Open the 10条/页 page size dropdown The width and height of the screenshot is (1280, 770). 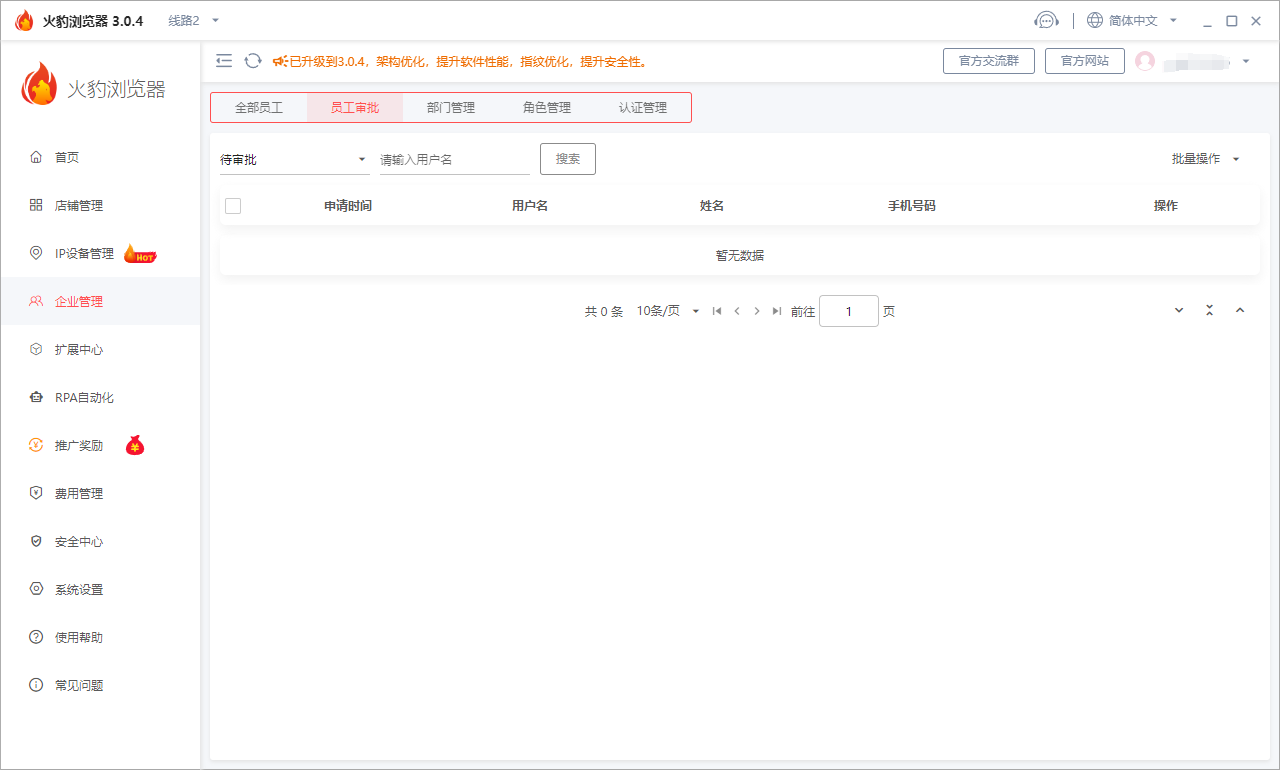click(666, 311)
